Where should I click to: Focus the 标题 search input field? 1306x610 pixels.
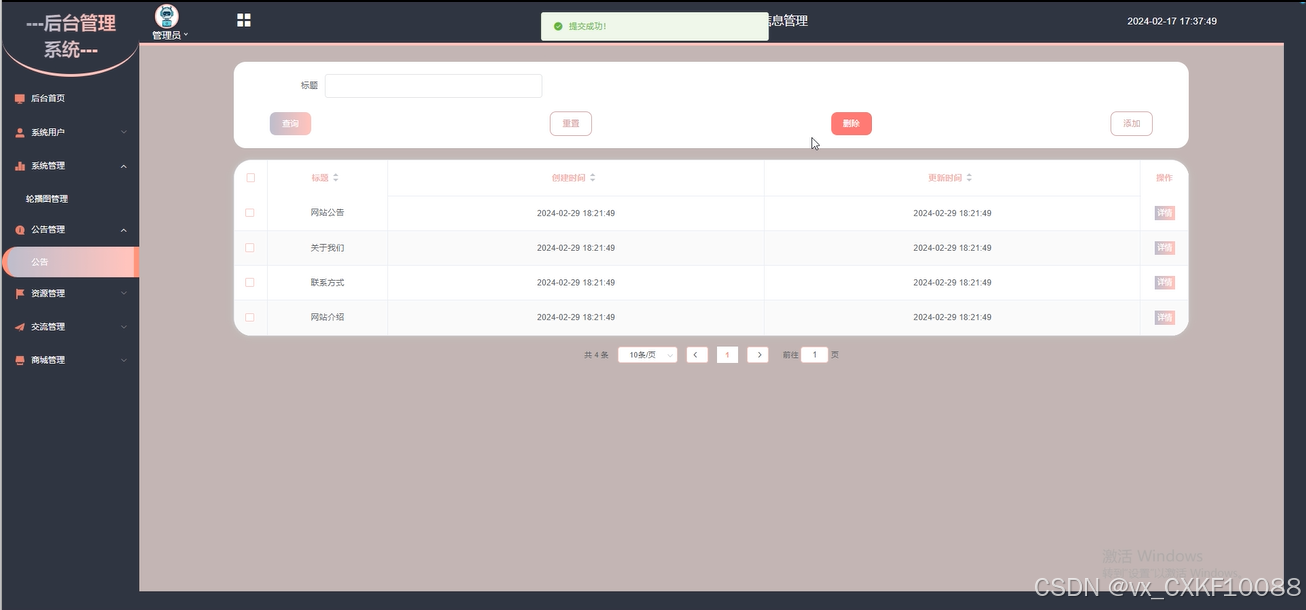pyautogui.click(x=433, y=86)
